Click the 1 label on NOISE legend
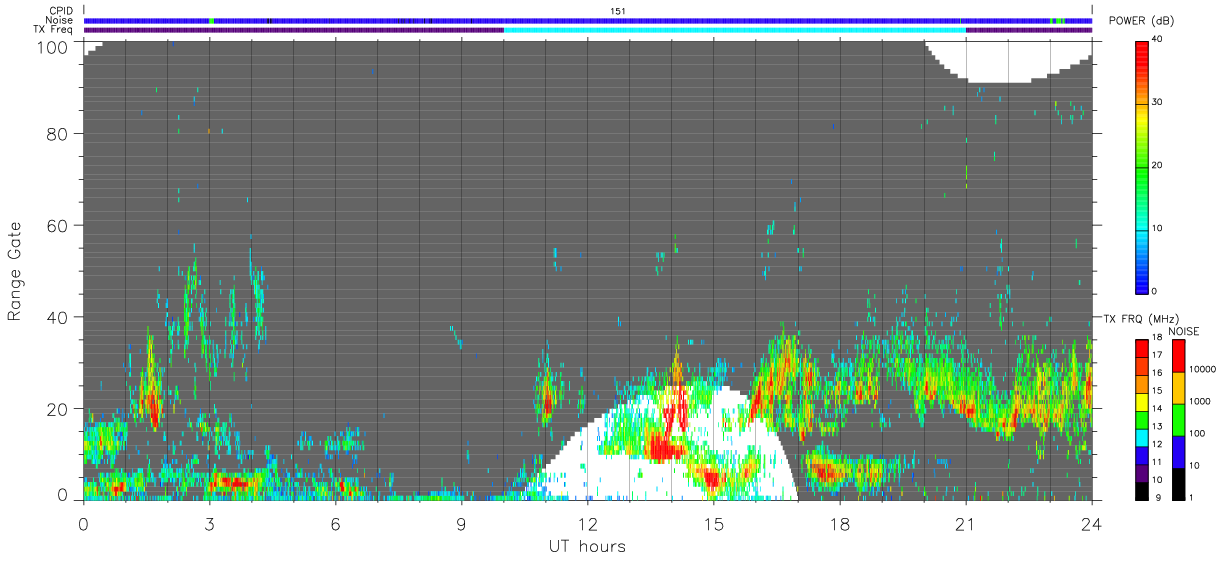The image size is (1228, 567). pos(1190,497)
